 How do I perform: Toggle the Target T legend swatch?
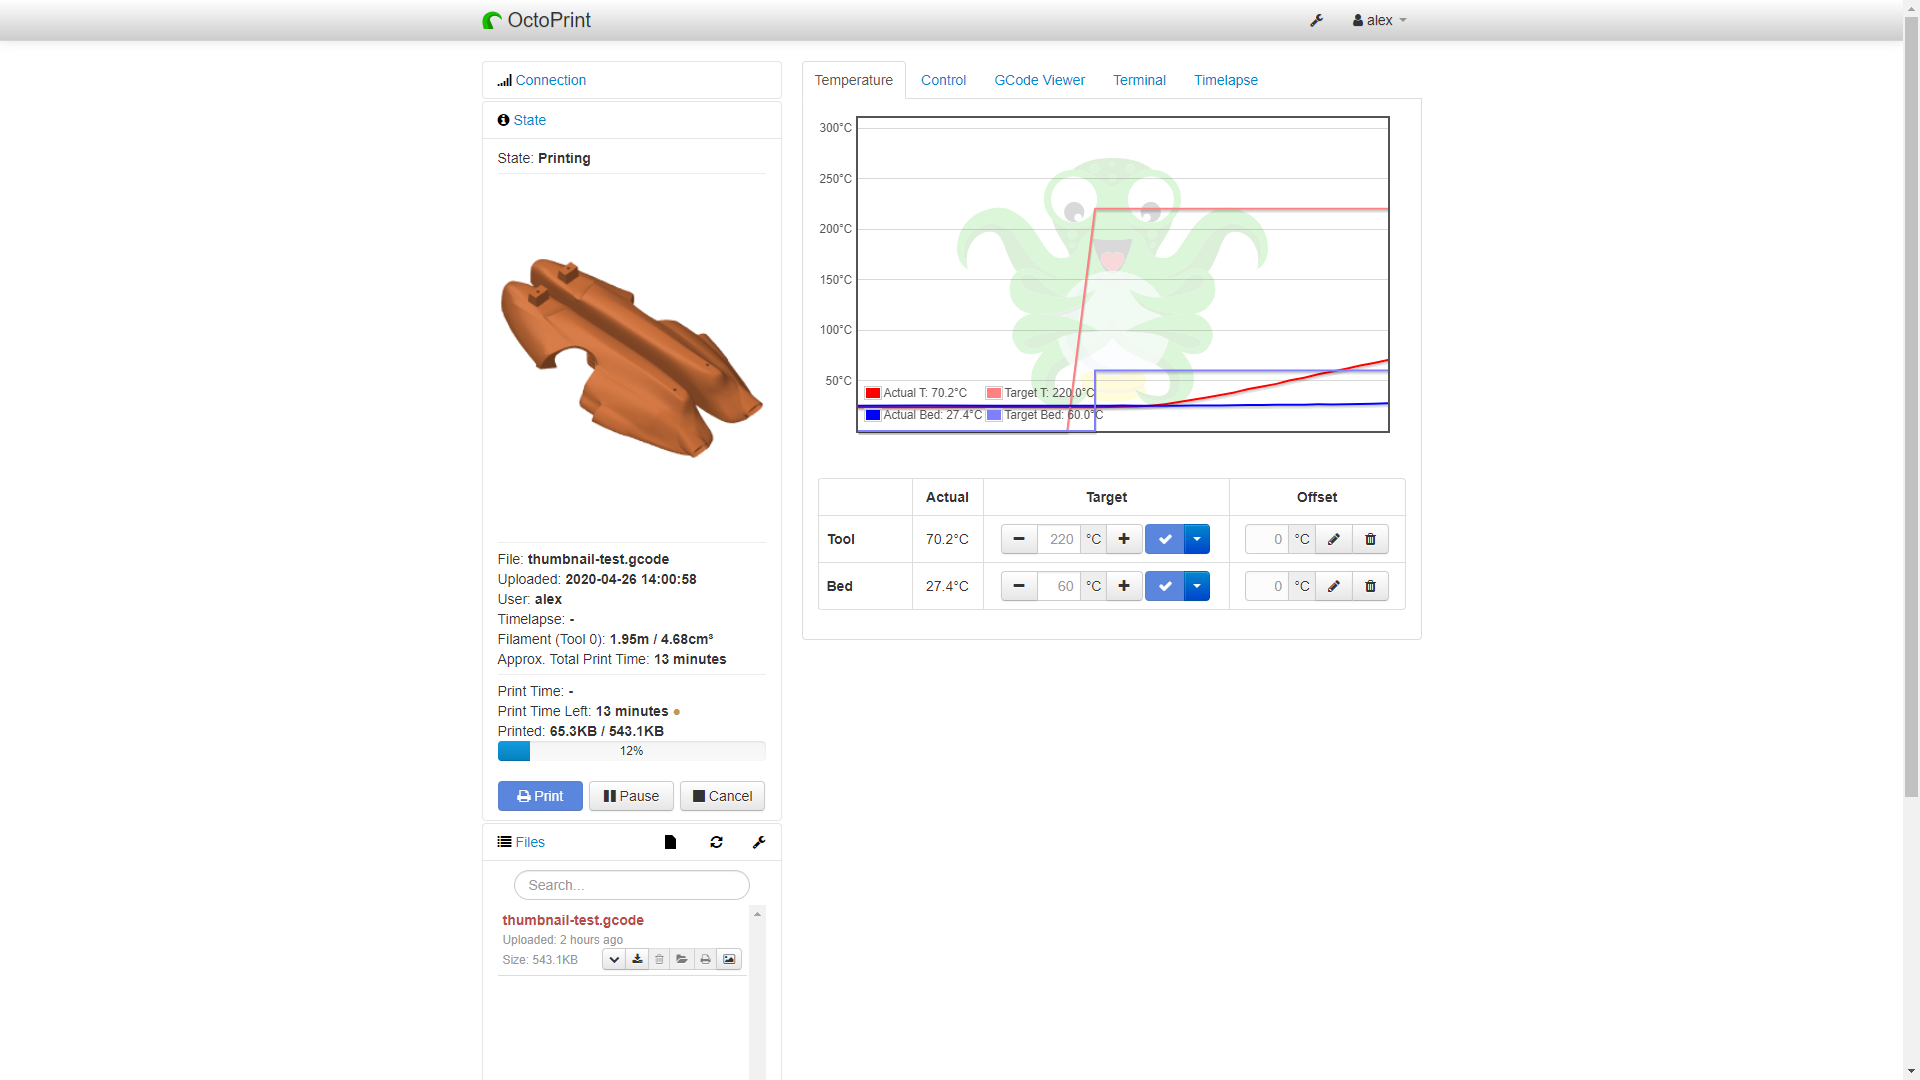coord(994,393)
